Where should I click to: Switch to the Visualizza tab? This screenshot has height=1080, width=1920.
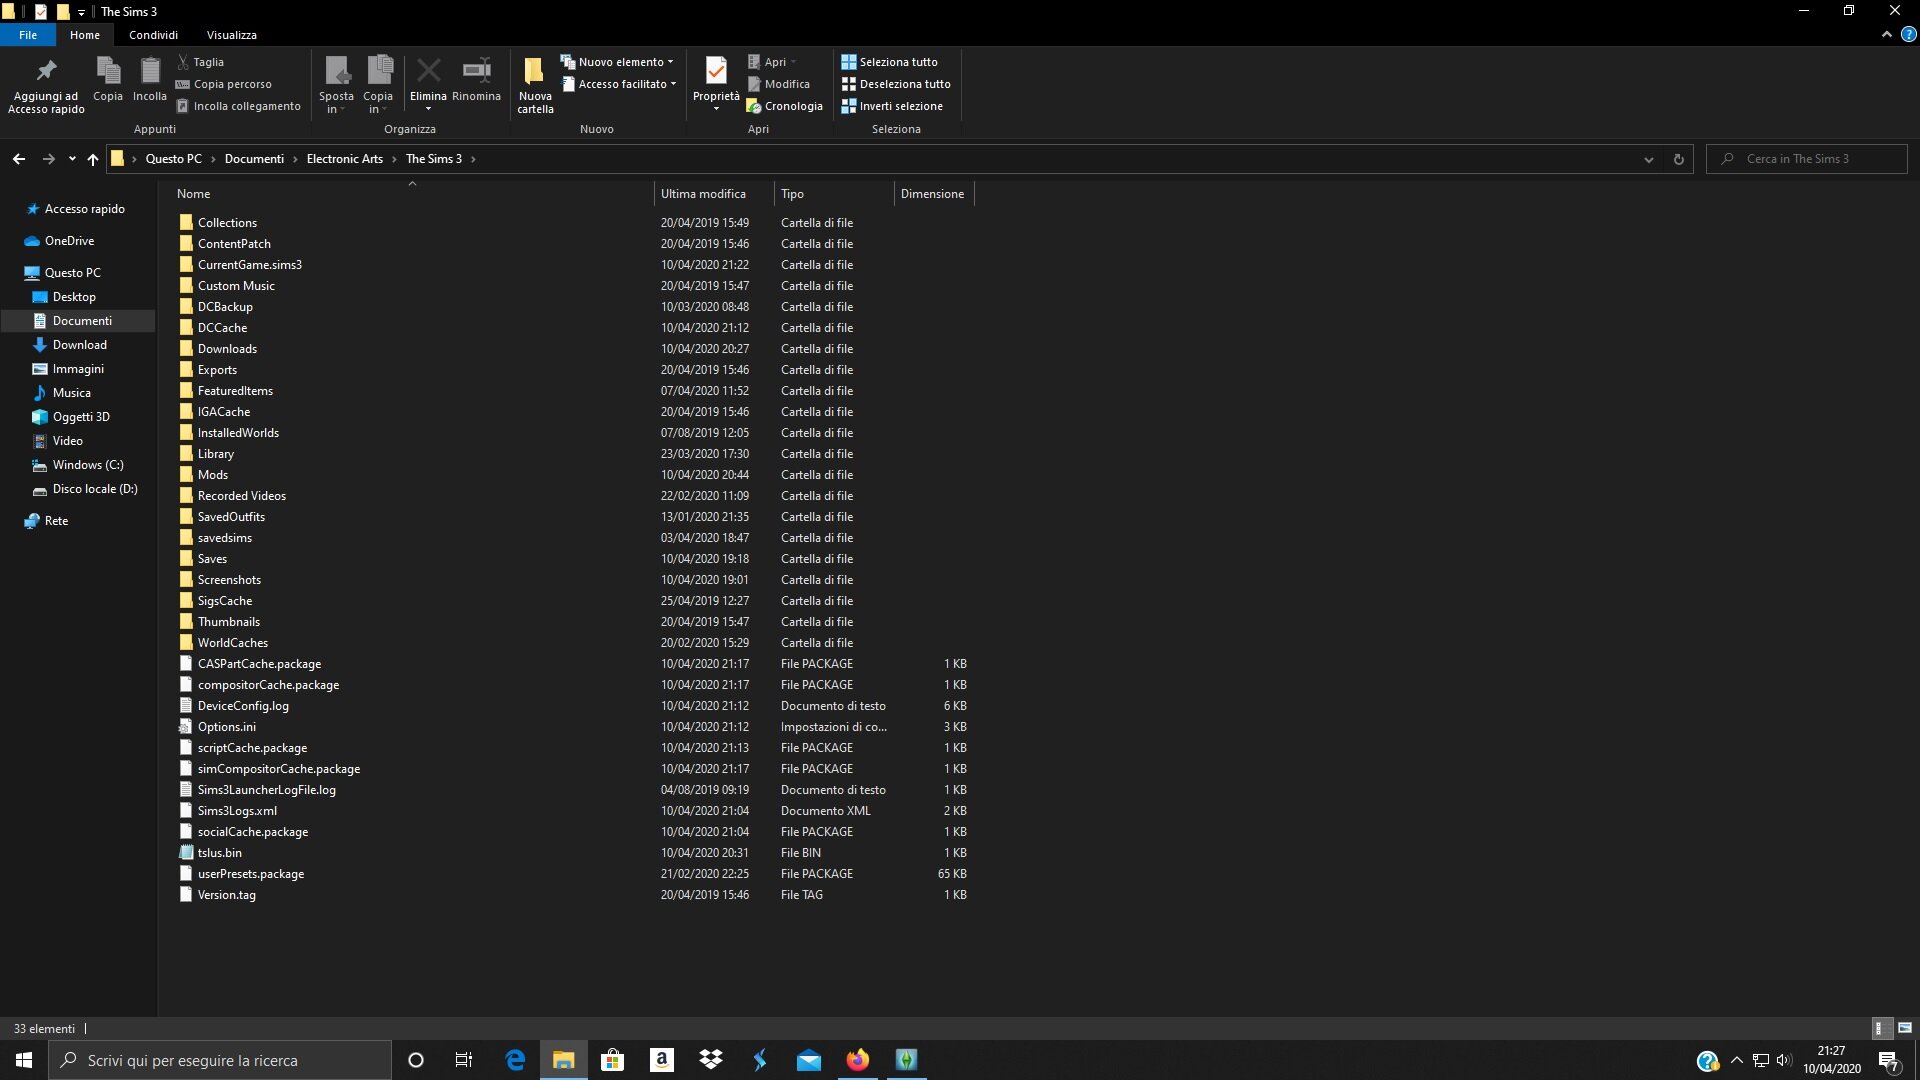(x=232, y=35)
